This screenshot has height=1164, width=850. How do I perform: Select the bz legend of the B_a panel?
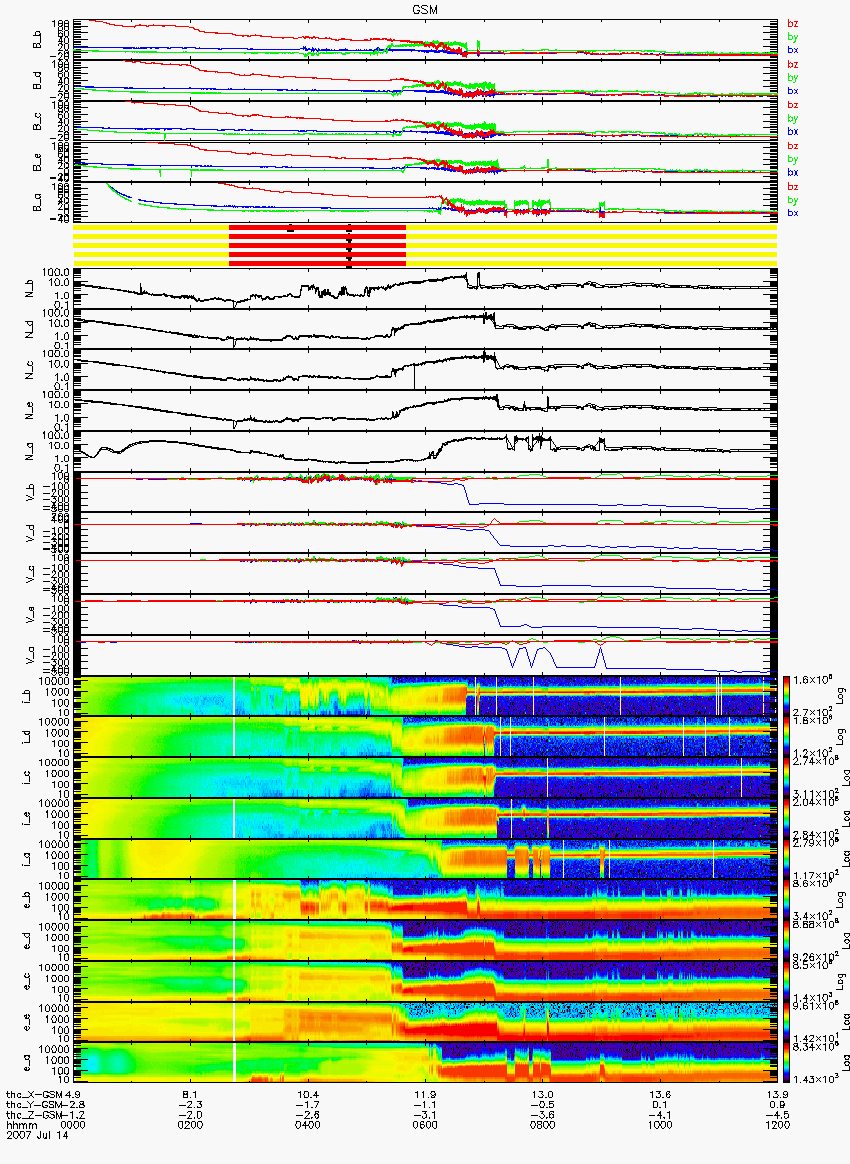(x=793, y=187)
